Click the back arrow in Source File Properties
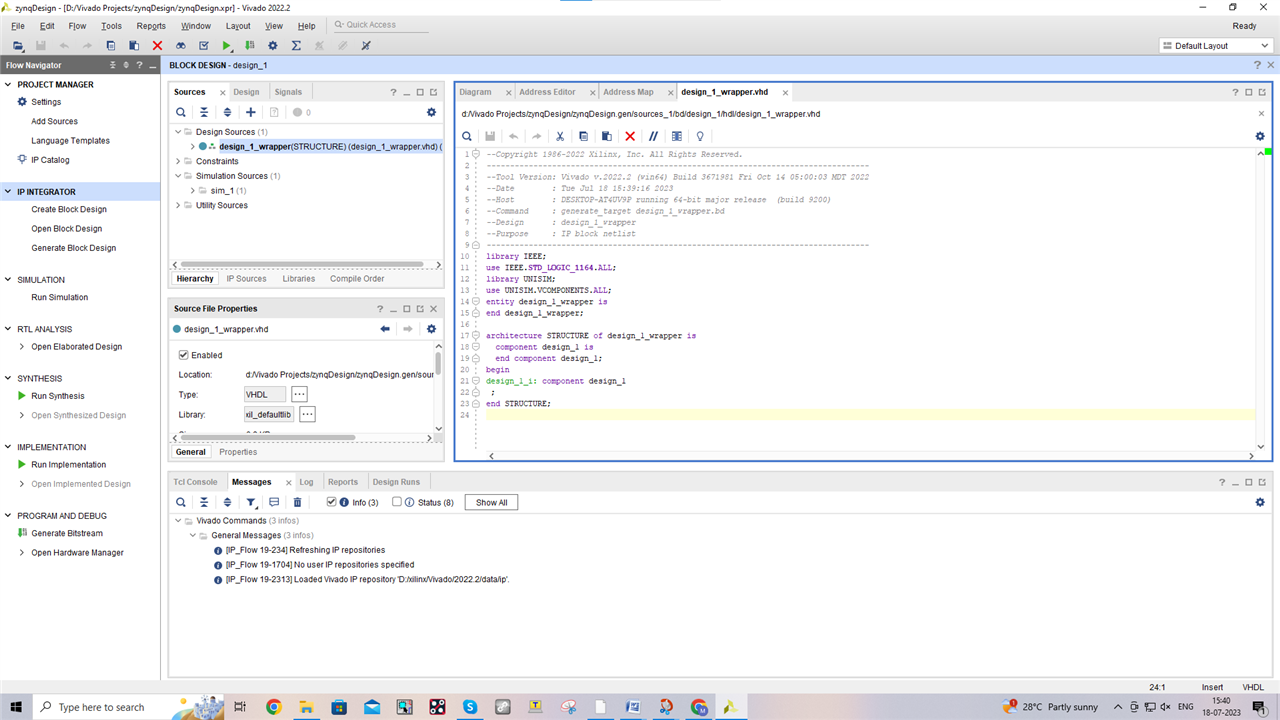Viewport: 1280px width, 720px height. click(x=385, y=329)
